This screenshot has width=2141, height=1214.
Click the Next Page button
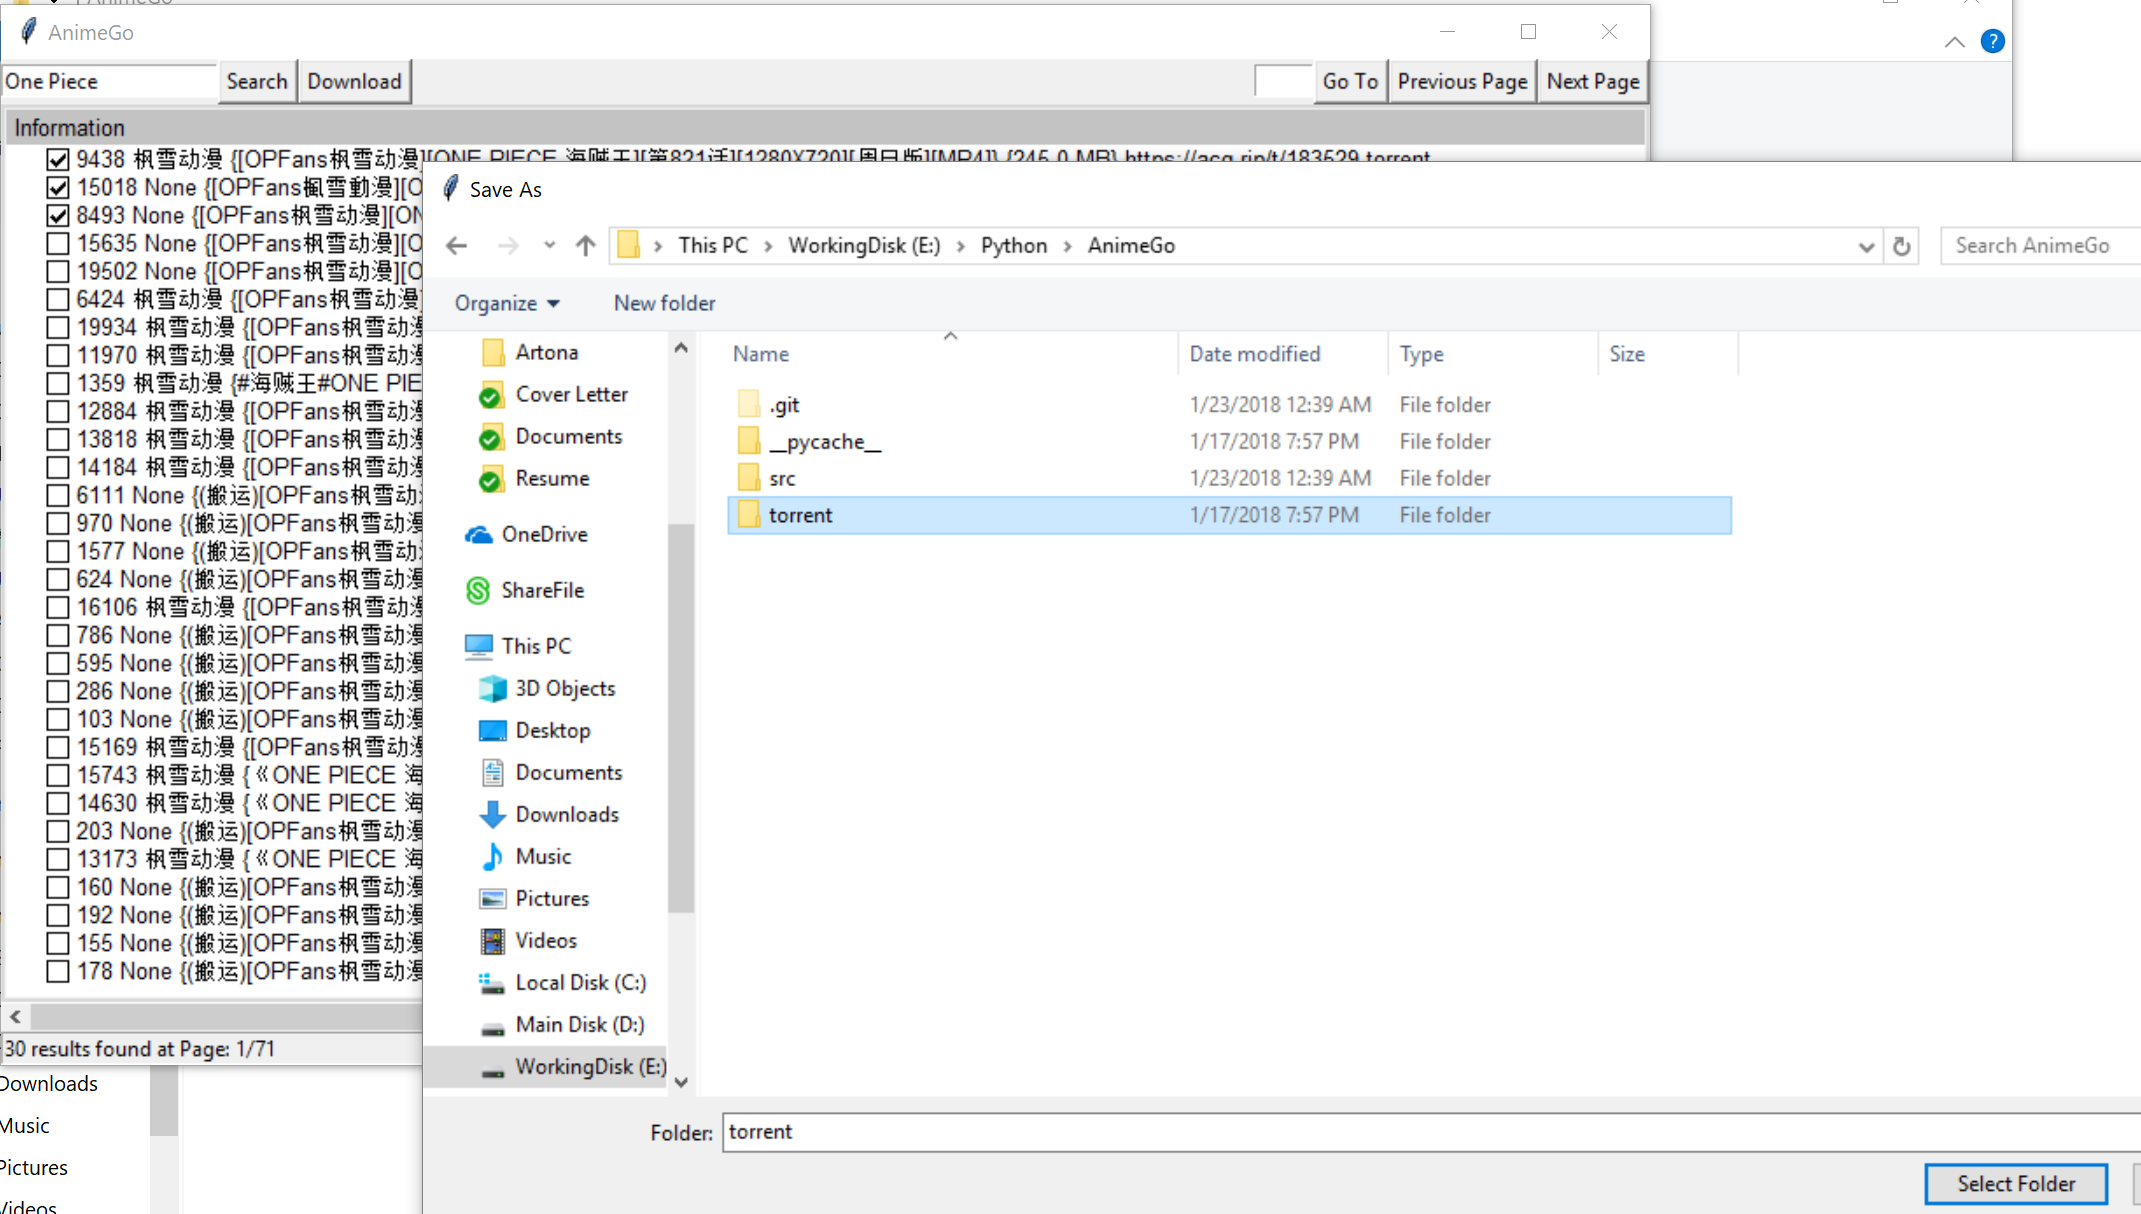(x=1592, y=82)
